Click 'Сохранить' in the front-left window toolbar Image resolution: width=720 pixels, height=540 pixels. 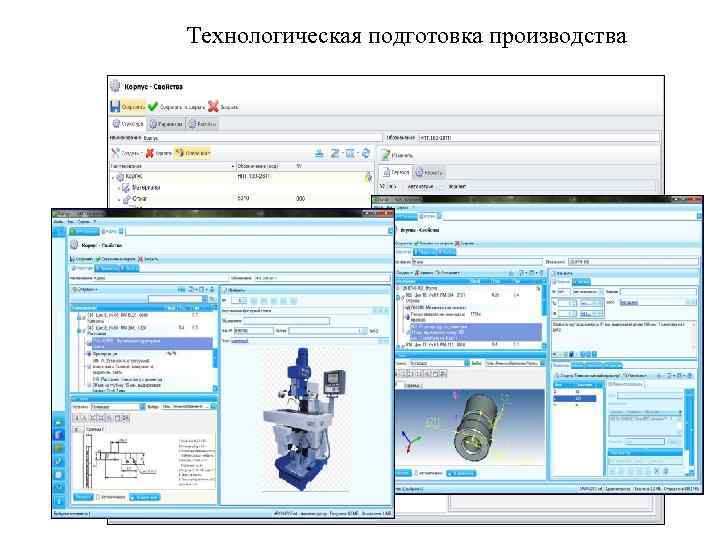tap(82, 259)
